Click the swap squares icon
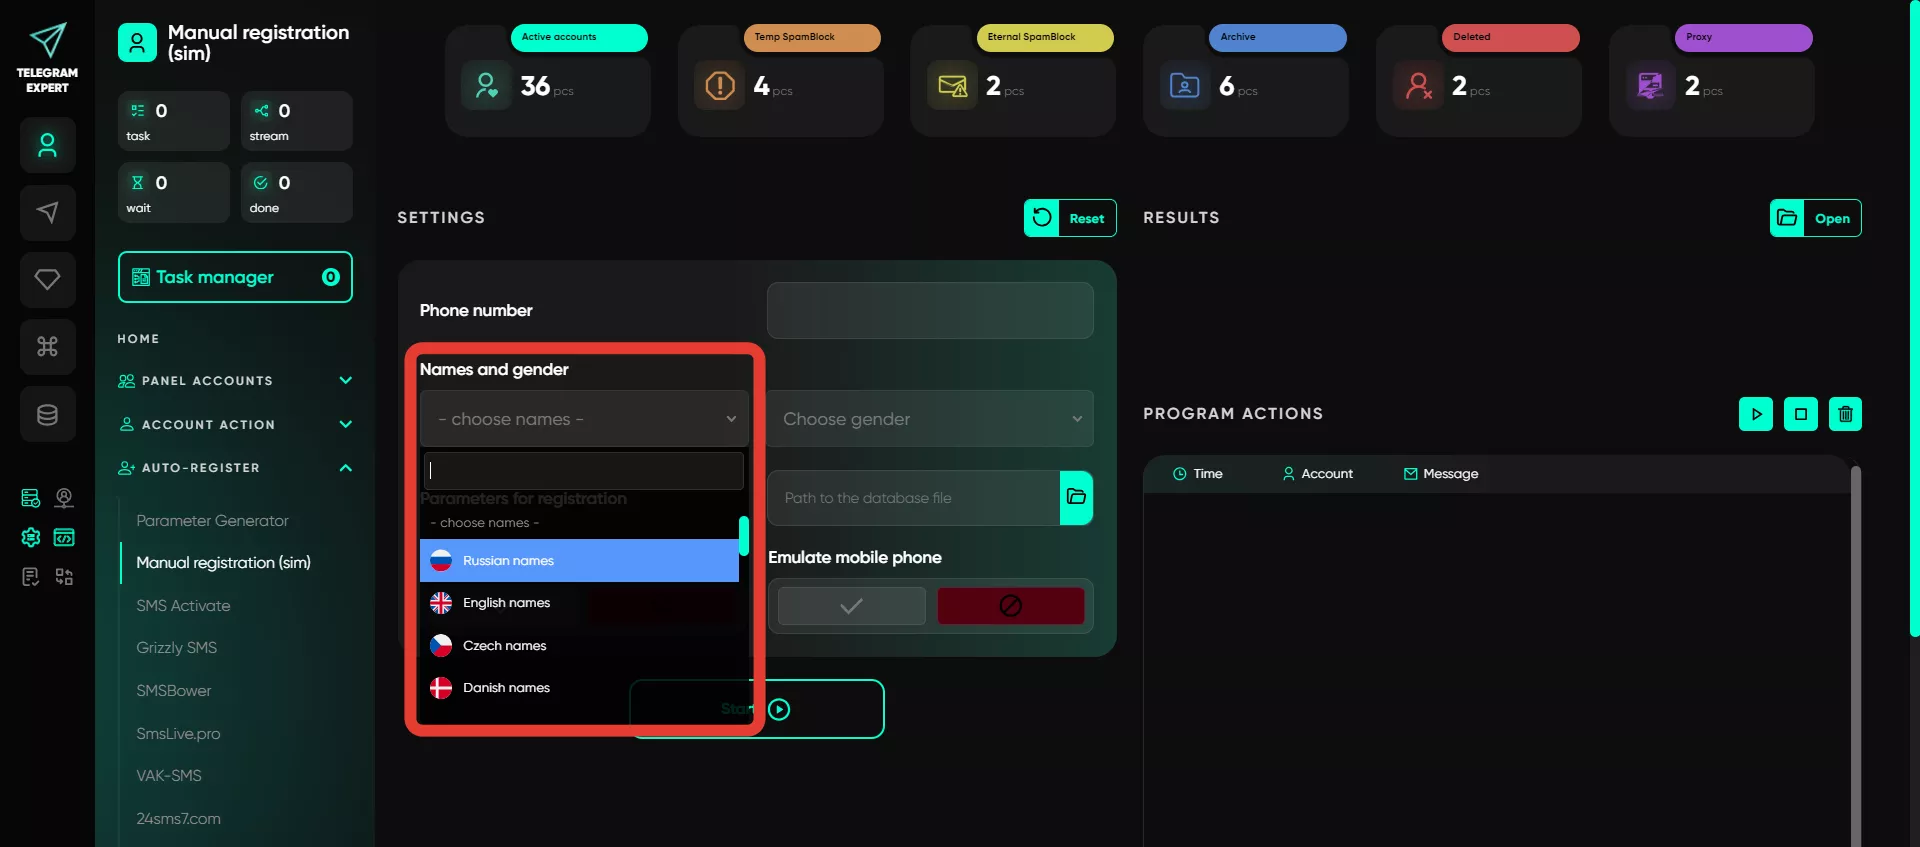Viewport: 1920px width, 847px height. point(64,576)
